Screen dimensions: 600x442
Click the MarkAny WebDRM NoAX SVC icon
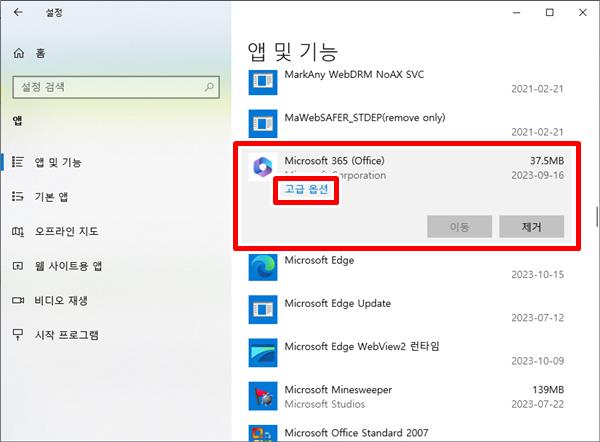pyautogui.click(x=263, y=81)
